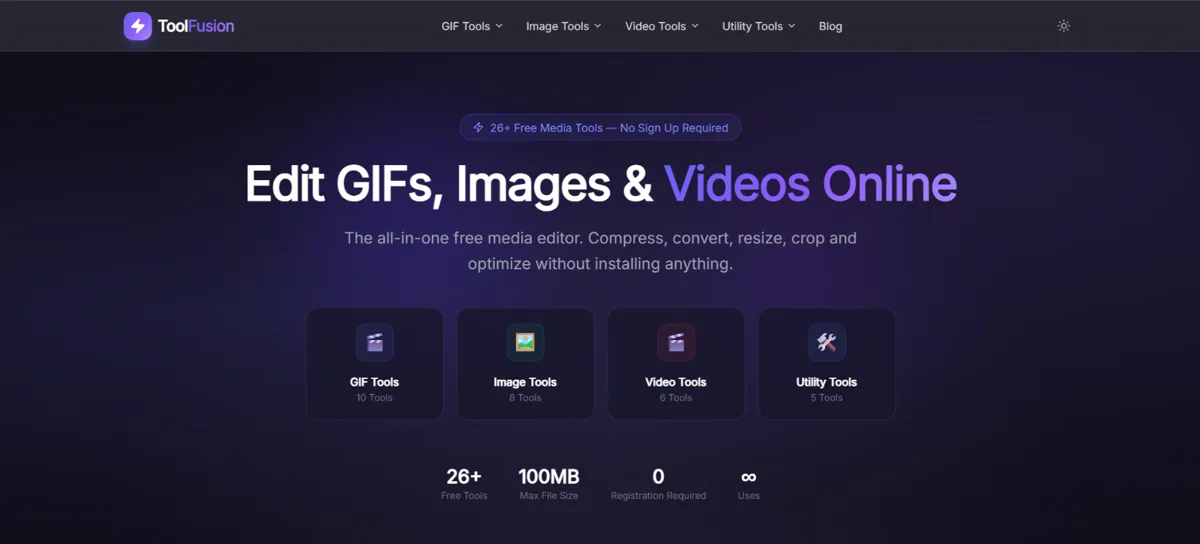This screenshot has height=544, width=1200.
Task: Click 'The all-in-one free media editor' description
Action: (600, 251)
